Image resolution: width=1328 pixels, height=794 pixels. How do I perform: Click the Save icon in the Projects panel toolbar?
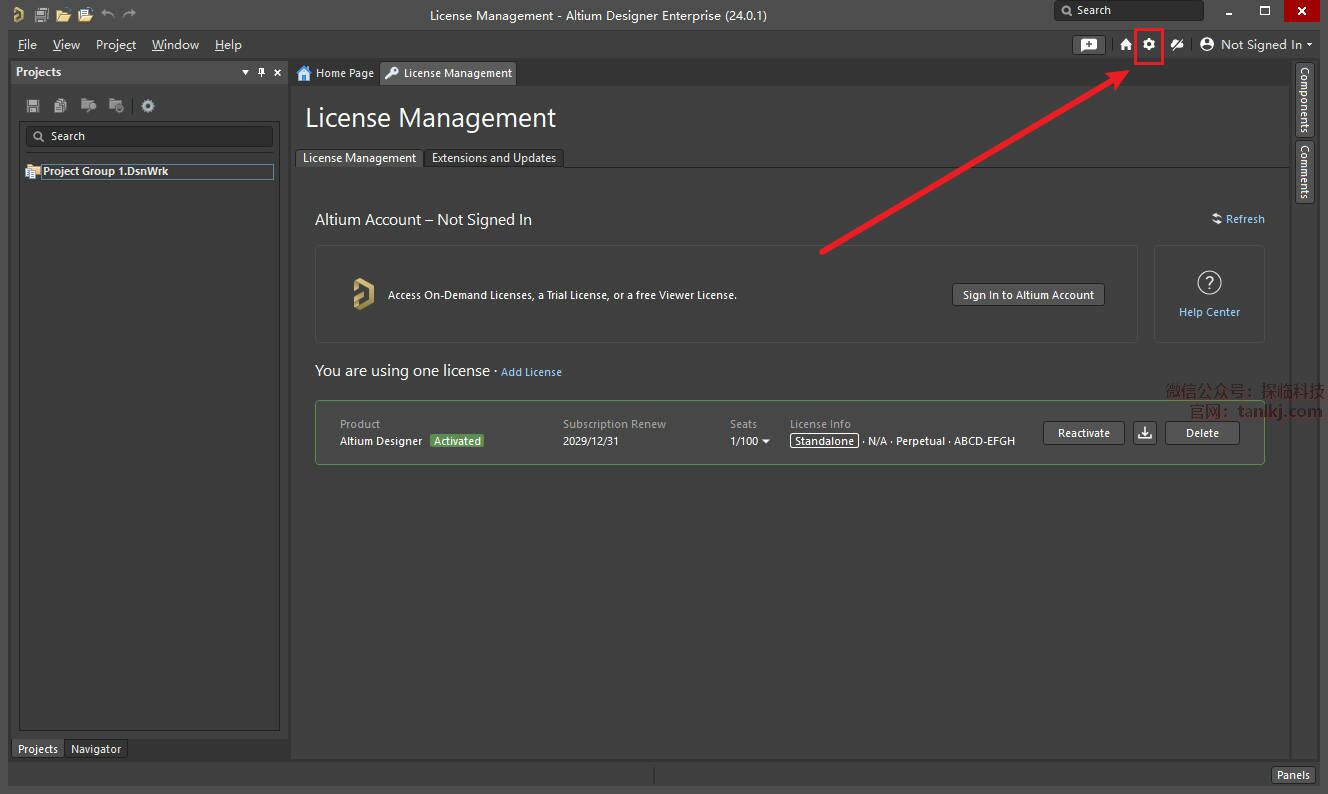click(33, 106)
